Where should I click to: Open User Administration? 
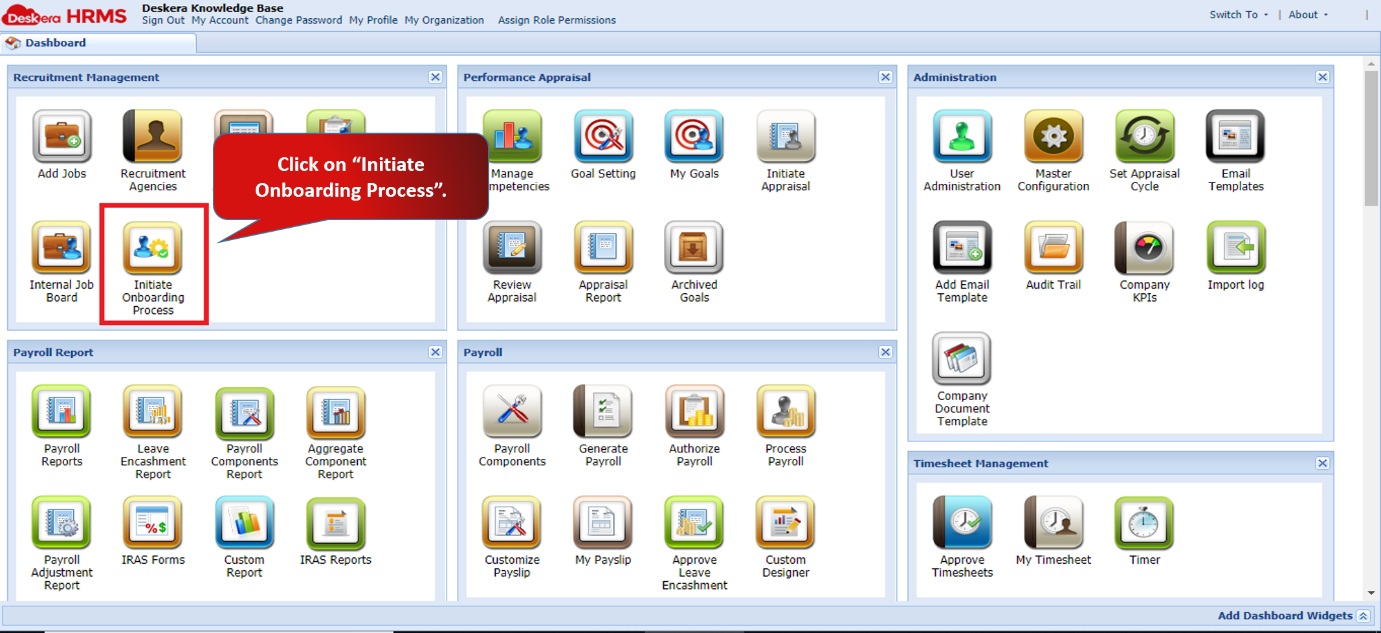point(962,136)
